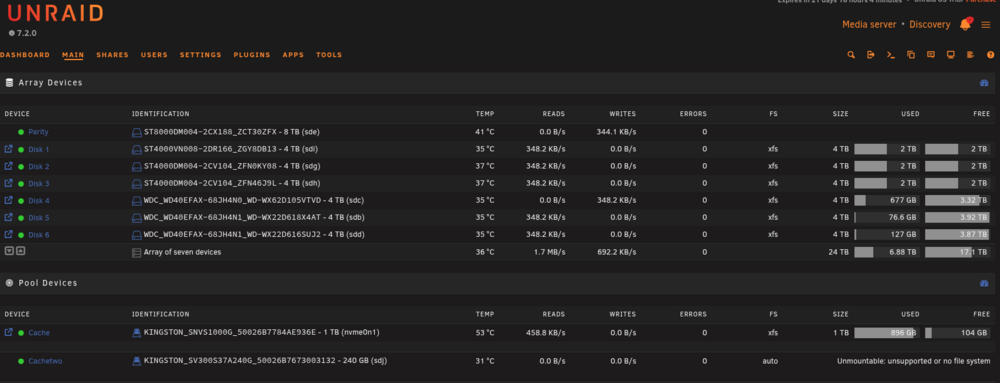The image size is (1000, 383).
Task: Toggle the Disk 4 green status dot
Action: (21, 201)
